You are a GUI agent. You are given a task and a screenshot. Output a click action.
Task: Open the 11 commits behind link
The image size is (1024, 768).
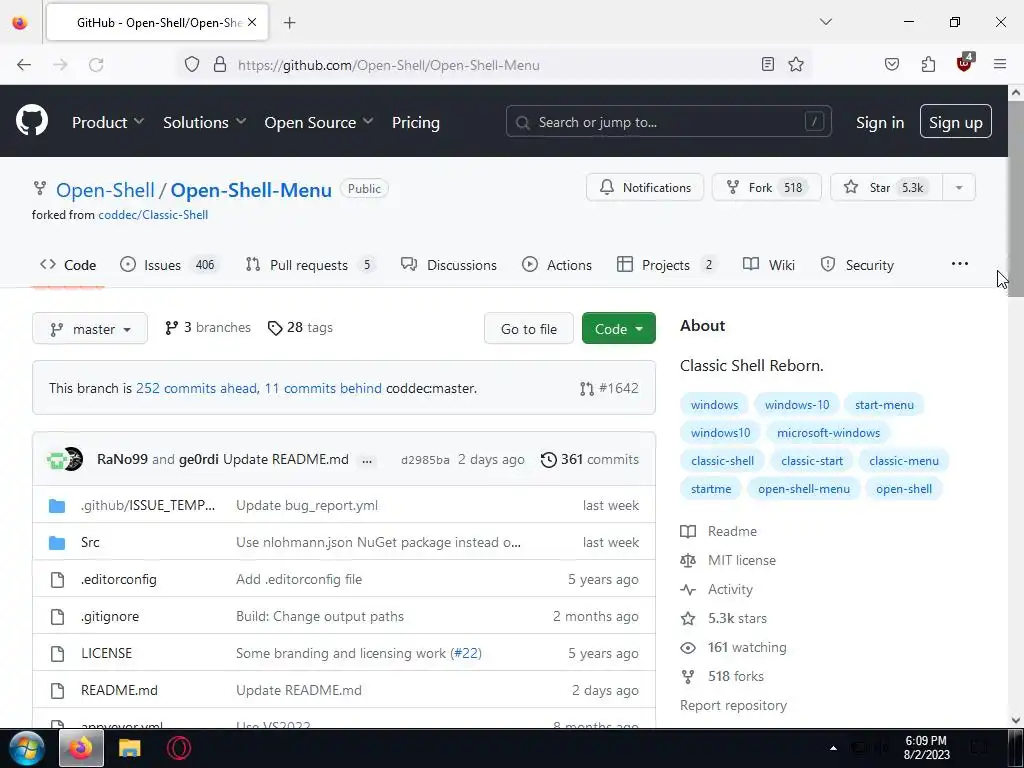[x=323, y=388]
